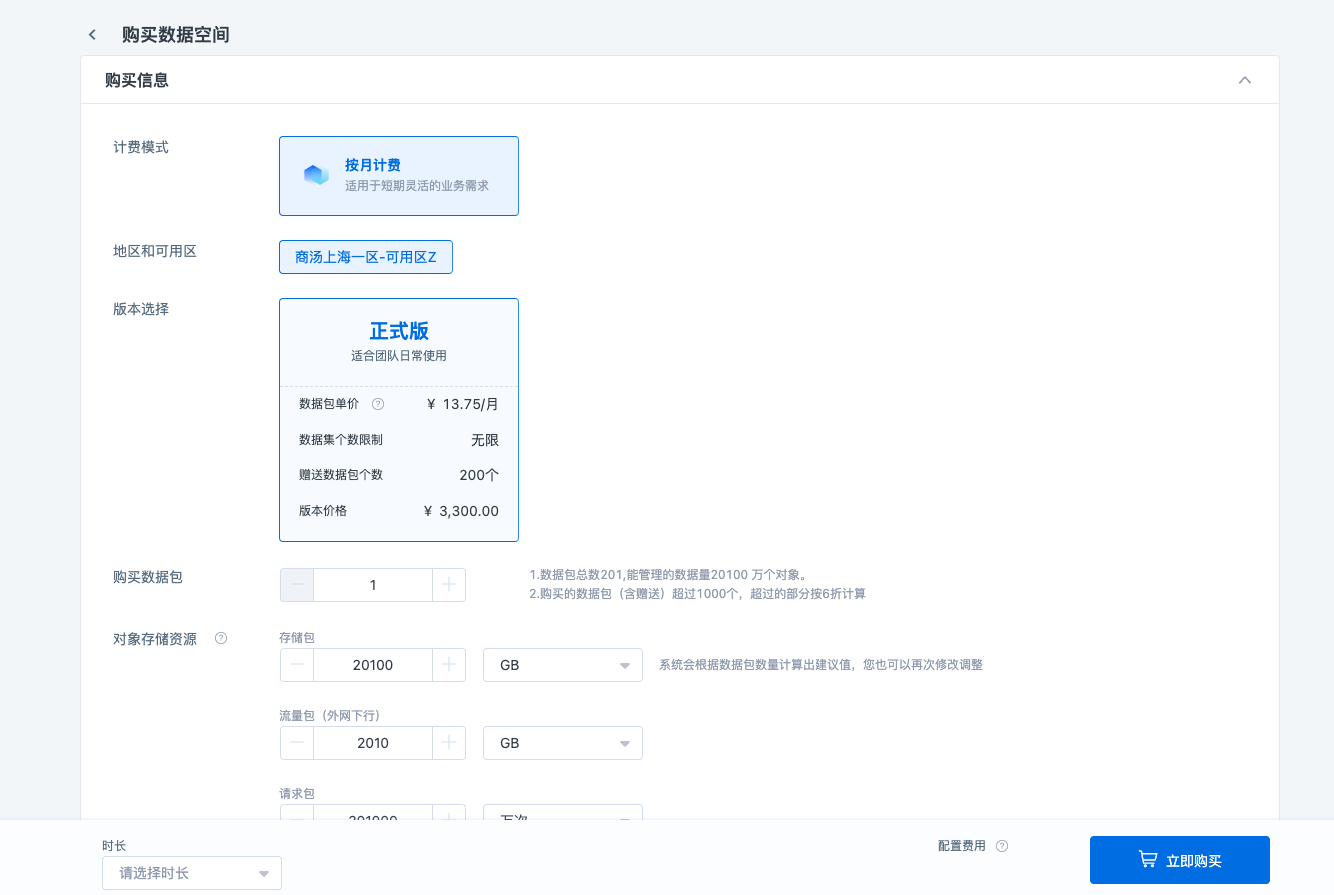The height and width of the screenshot is (895, 1334).
Task: Select the 正式版 version card
Action: tap(399, 420)
